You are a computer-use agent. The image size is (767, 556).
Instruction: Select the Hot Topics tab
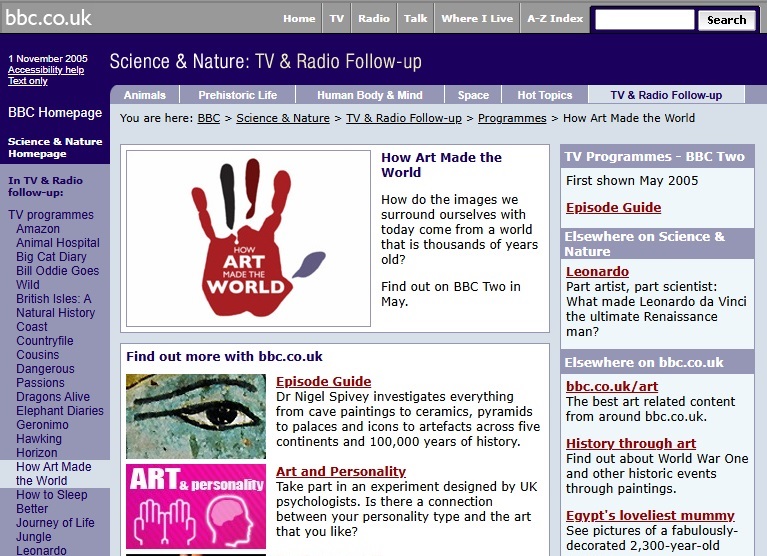tap(545, 95)
